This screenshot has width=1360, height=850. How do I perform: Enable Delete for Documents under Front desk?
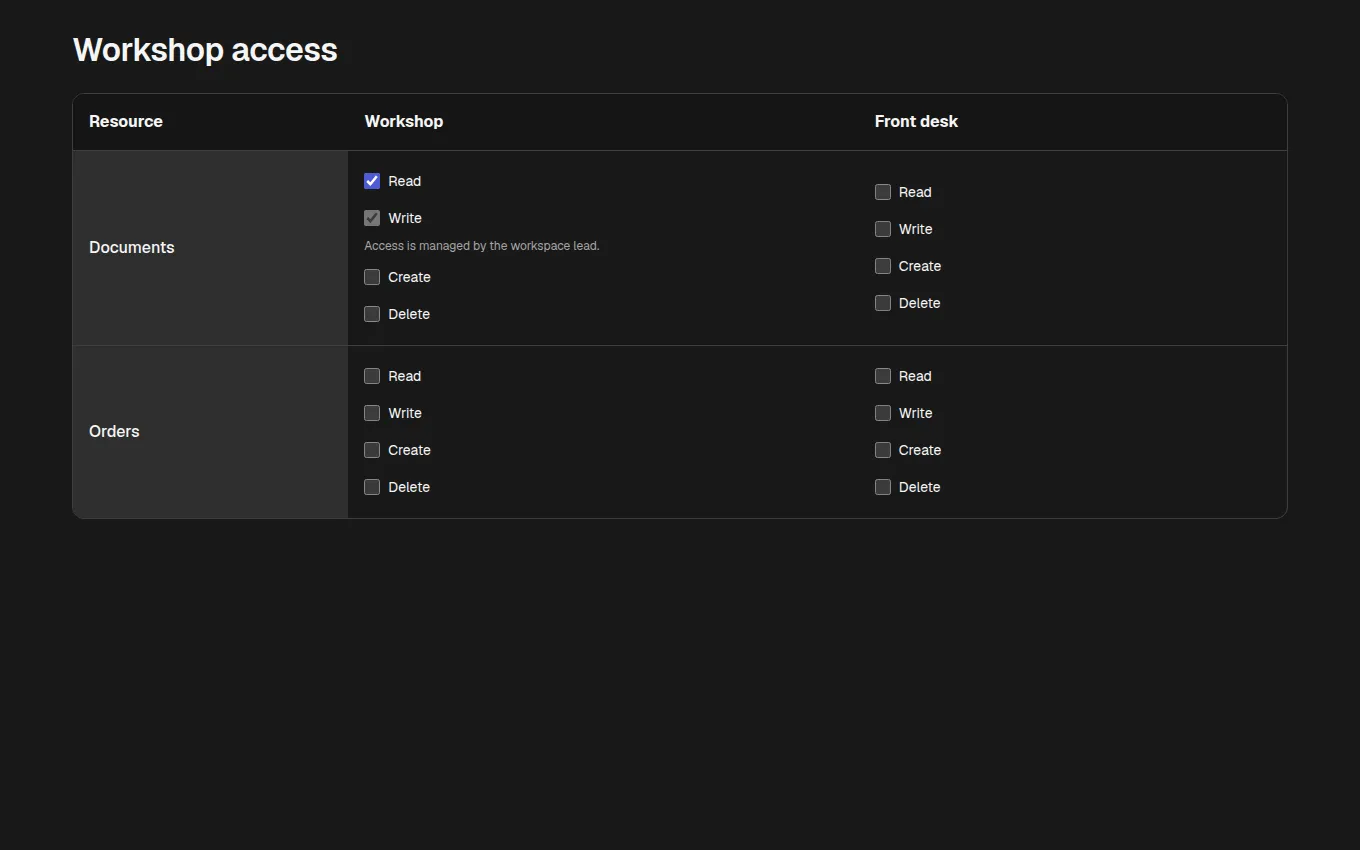[883, 303]
